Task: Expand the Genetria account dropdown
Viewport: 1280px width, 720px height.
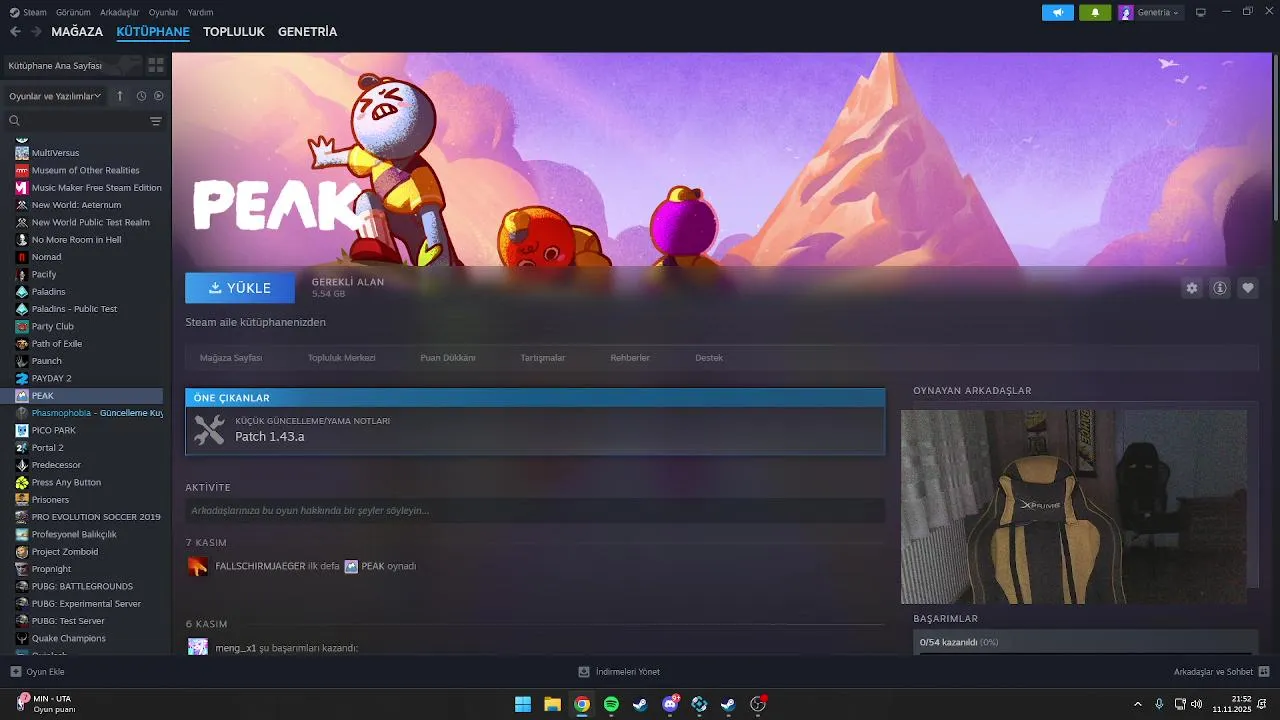Action: point(1150,12)
